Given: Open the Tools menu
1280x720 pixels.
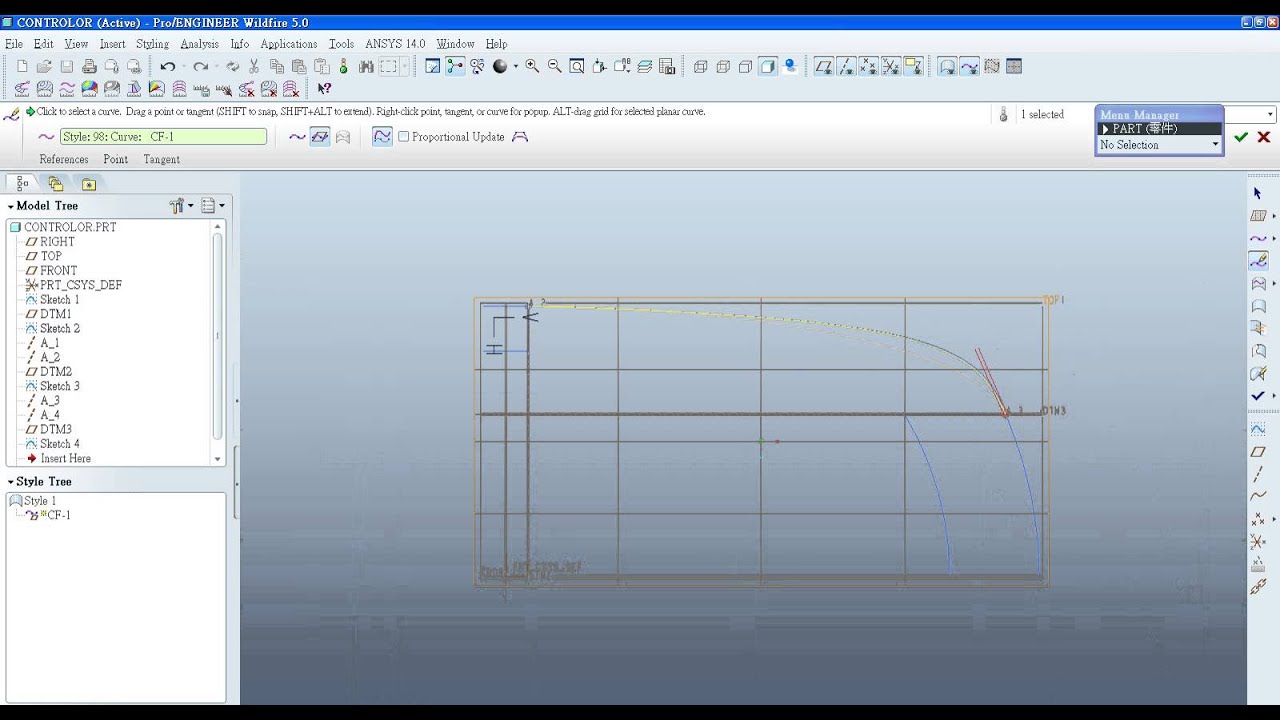Looking at the screenshot, I should [341, 44].
